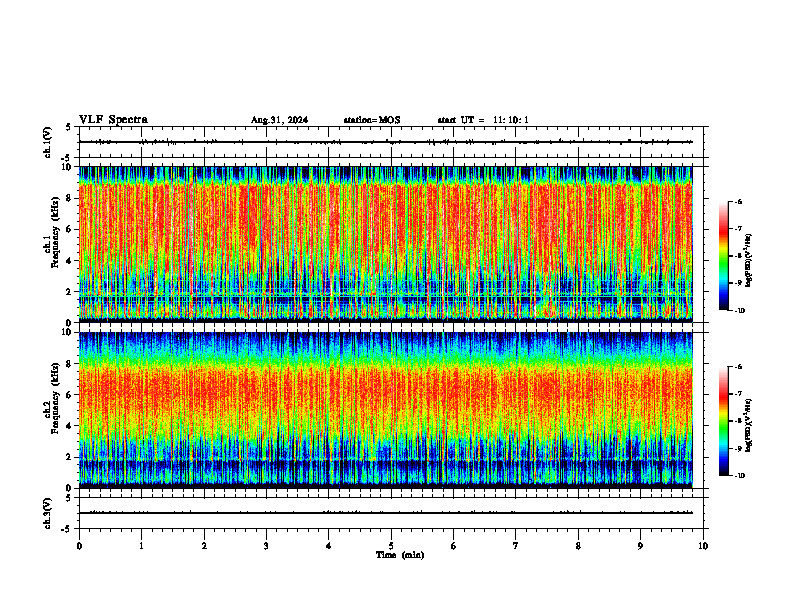Click the "ch.1(V)" axis label
Screen dimensions: 792x612
(x=48, y=142)
